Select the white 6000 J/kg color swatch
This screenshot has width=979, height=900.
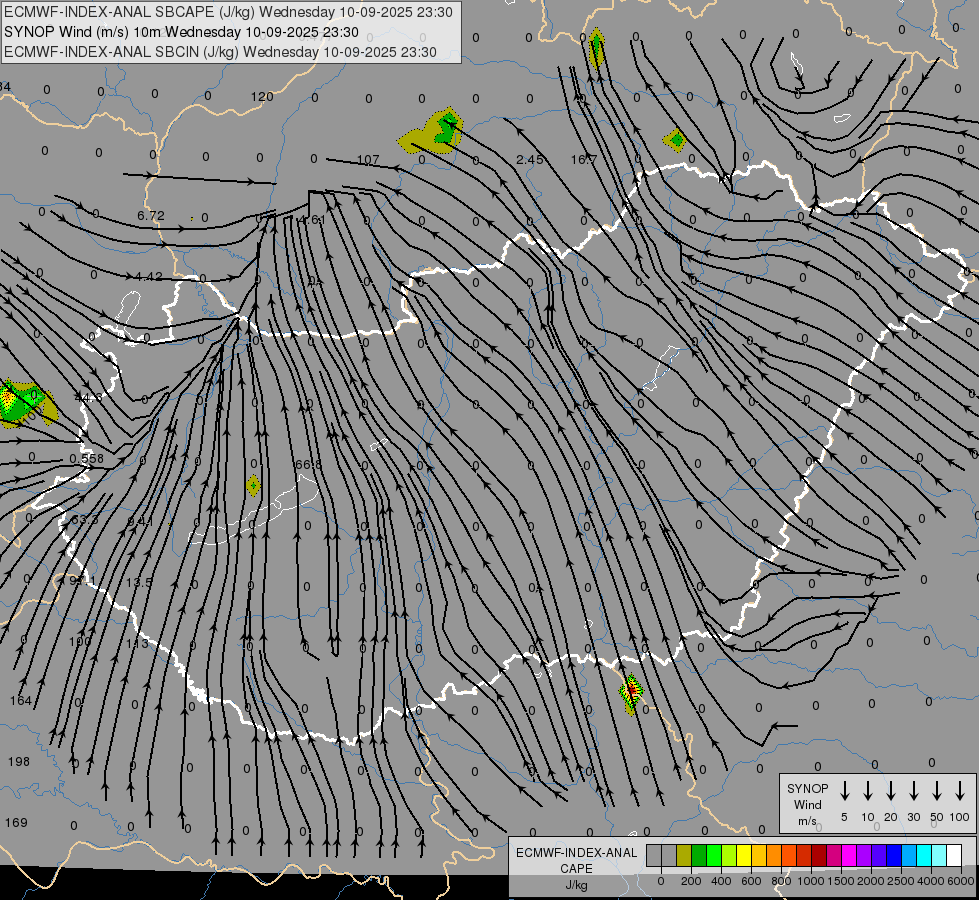[x=954, y=855]
